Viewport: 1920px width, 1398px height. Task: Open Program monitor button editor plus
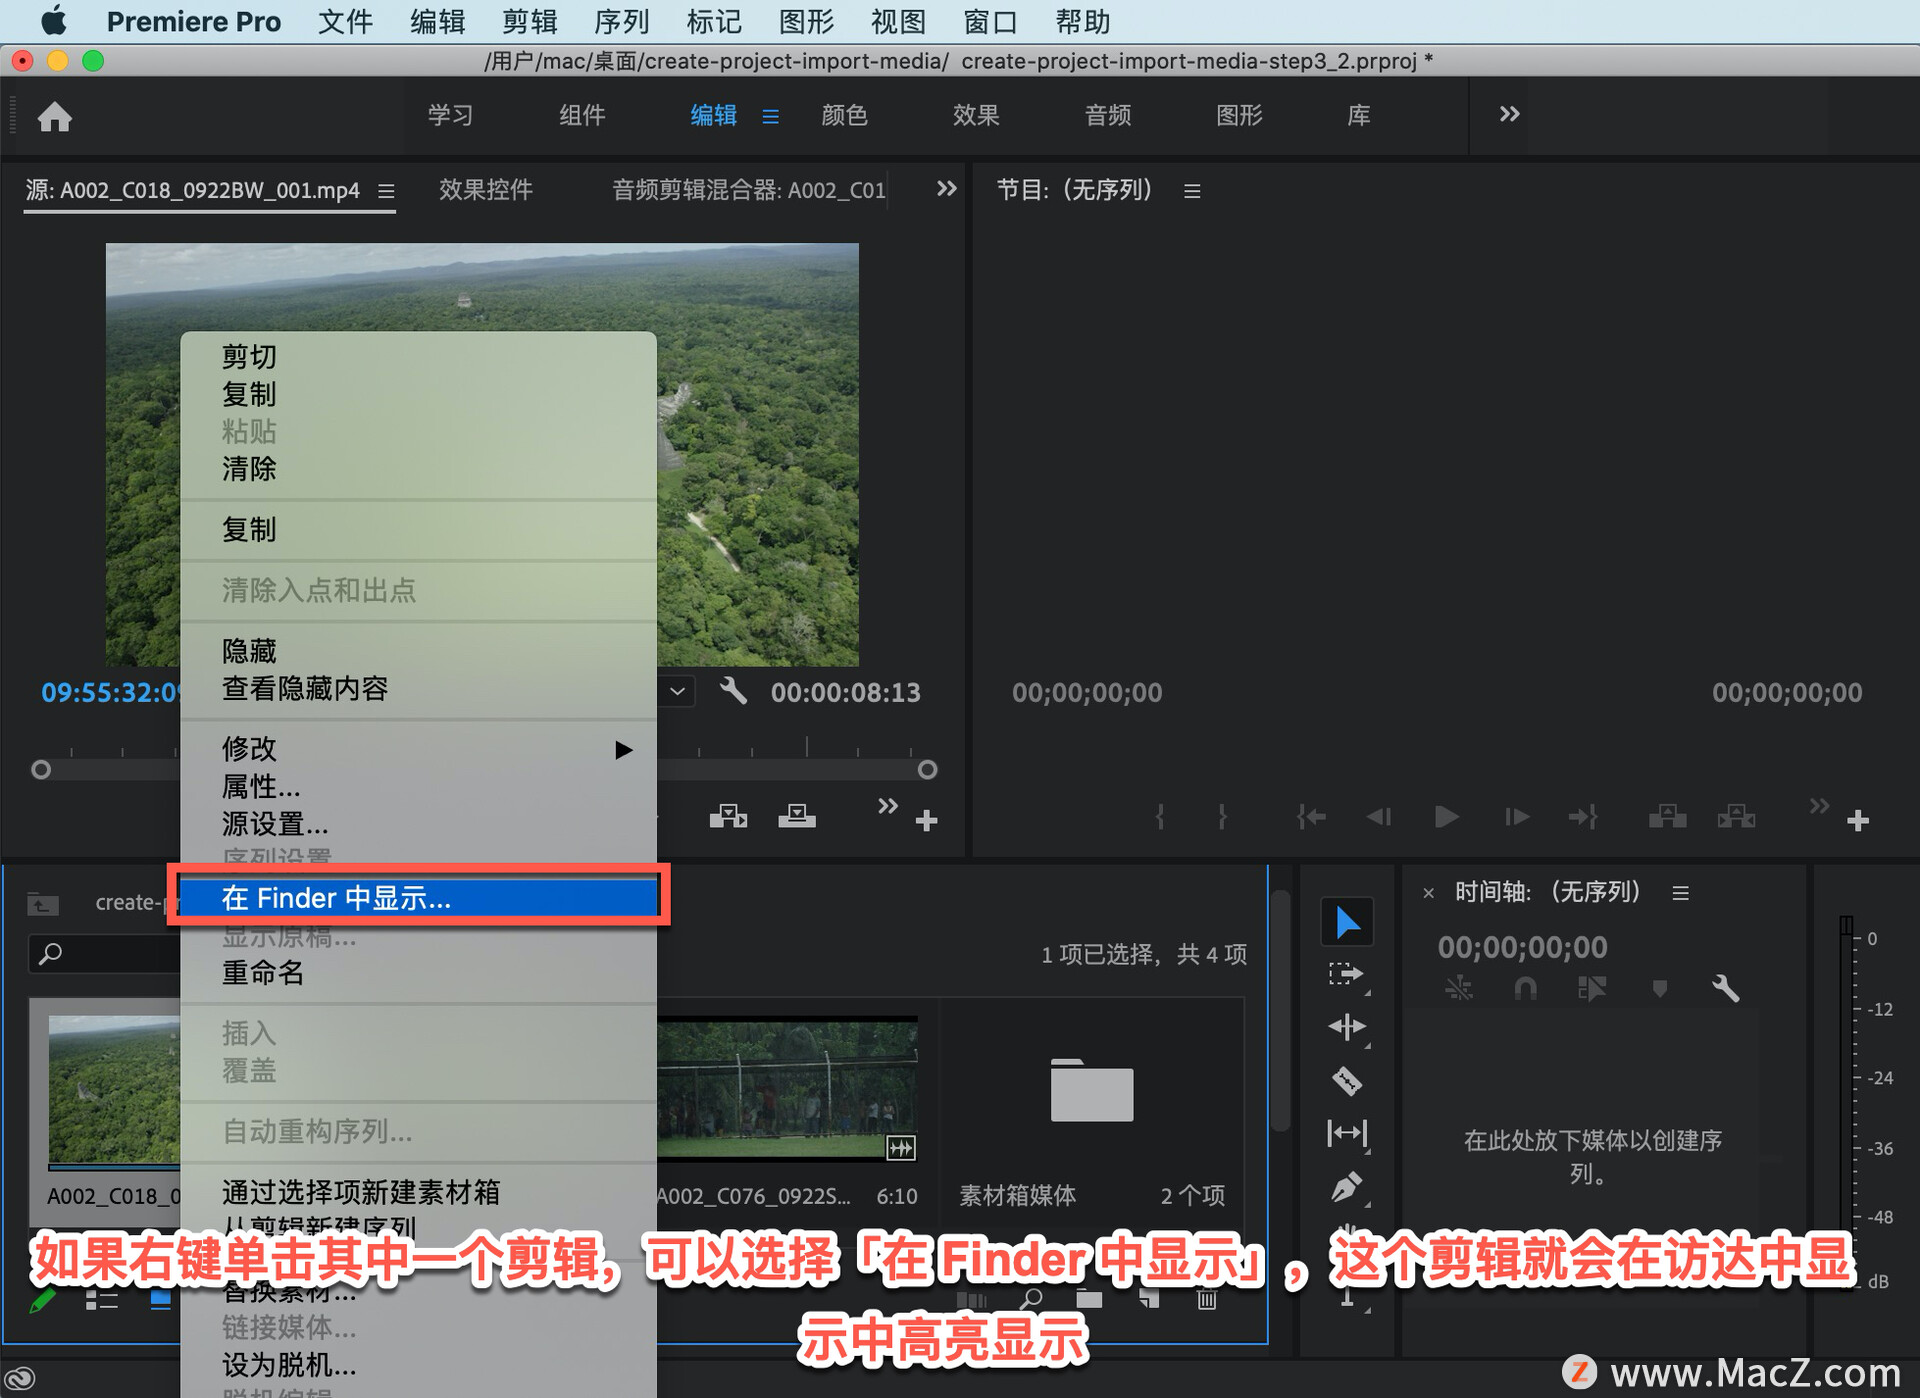pos(1858,821)
